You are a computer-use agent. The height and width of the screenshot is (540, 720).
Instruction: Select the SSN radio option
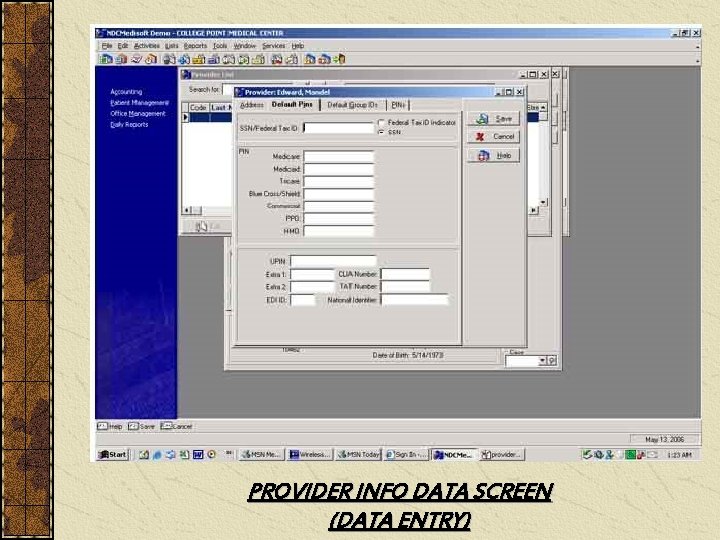(381, 132)
